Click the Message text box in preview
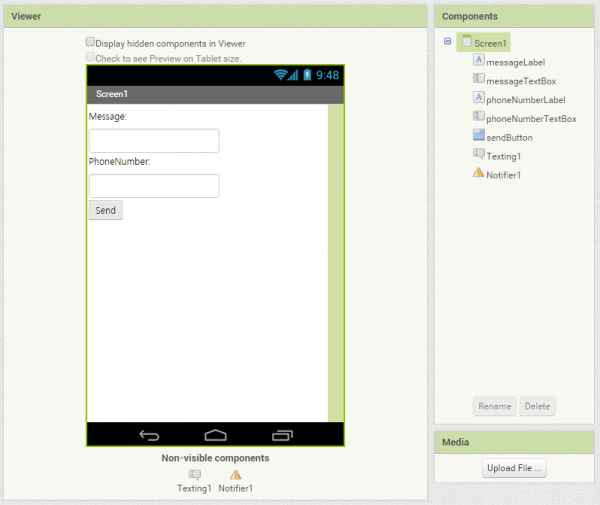Viewport: 600px width, 505px height. (x=154, y=141)
